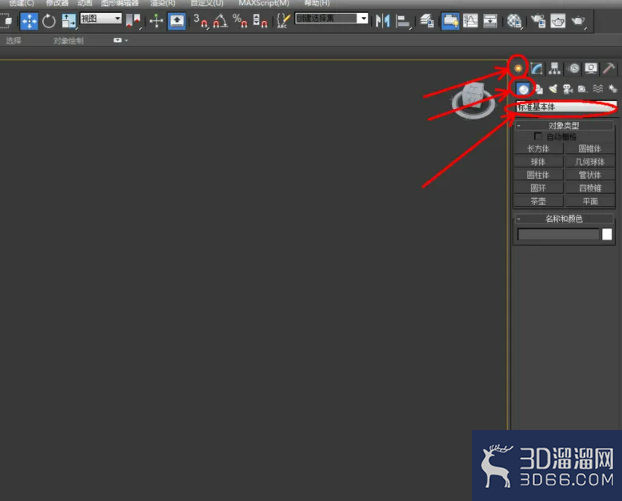Collapse the 名称和颜色 rollout
622x501 pixels.
point(564,219)
